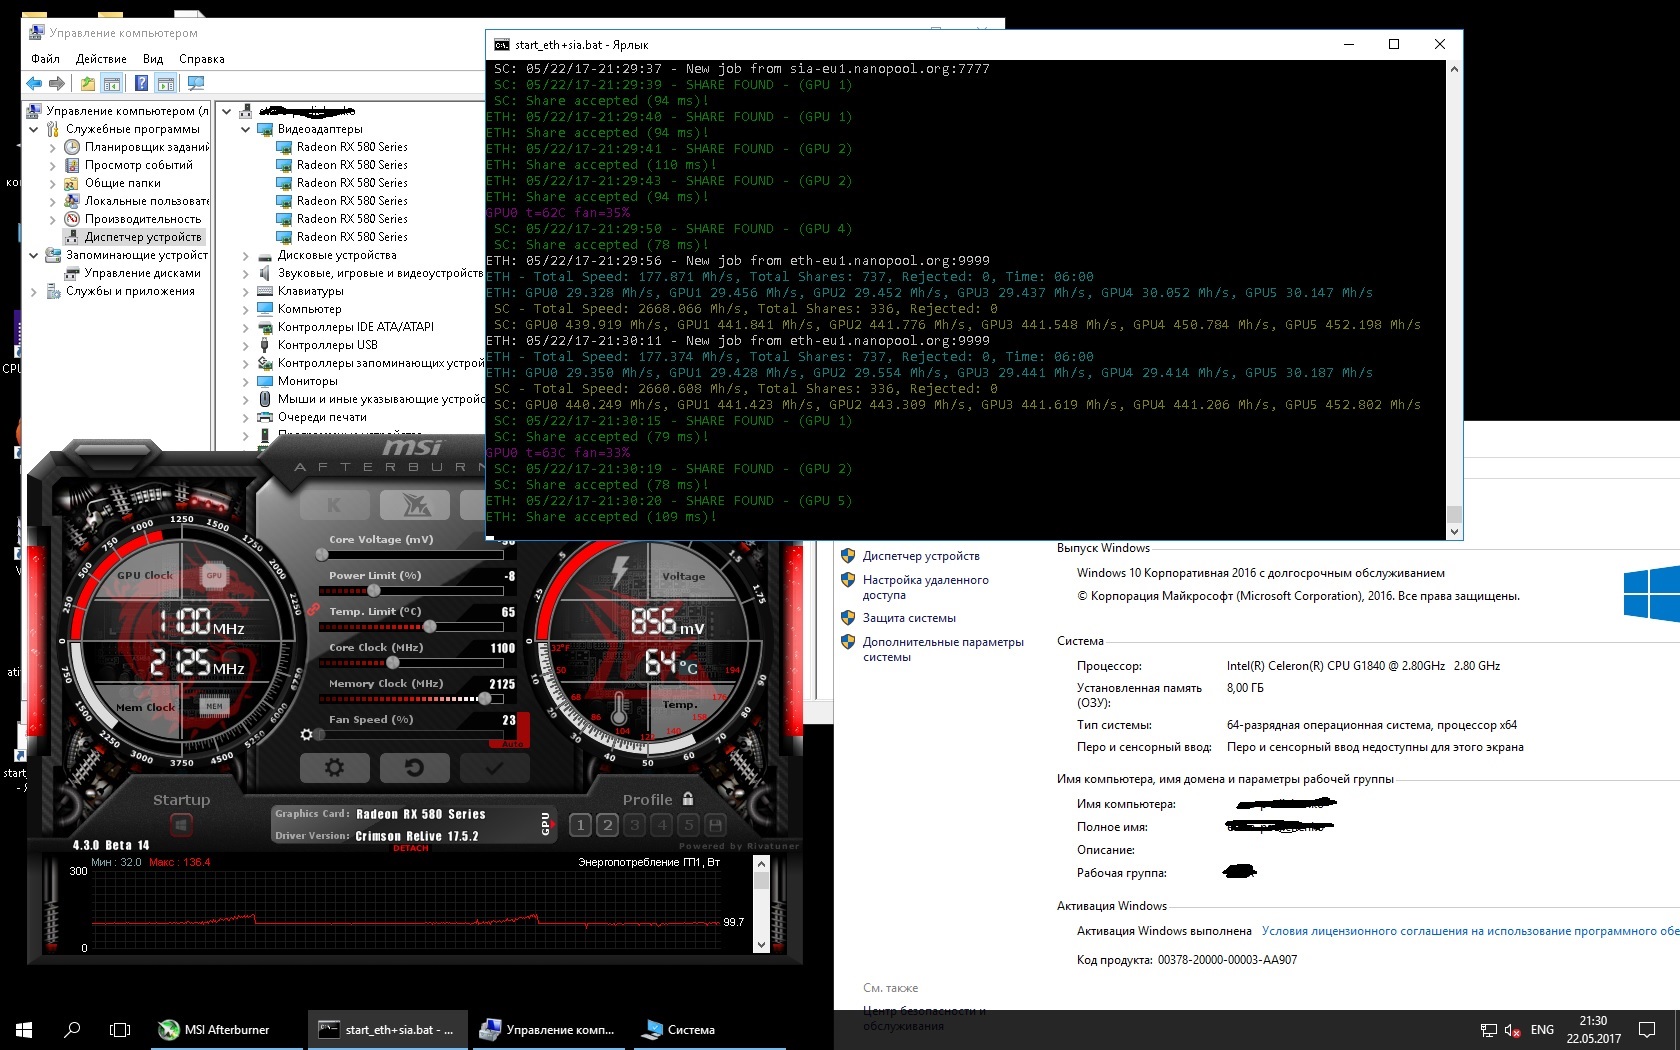Viewport: 1680px width, 1050px height.
Task: Click the Core Clock slider handle
Action: pyautogui.click(x=393, y=662)
